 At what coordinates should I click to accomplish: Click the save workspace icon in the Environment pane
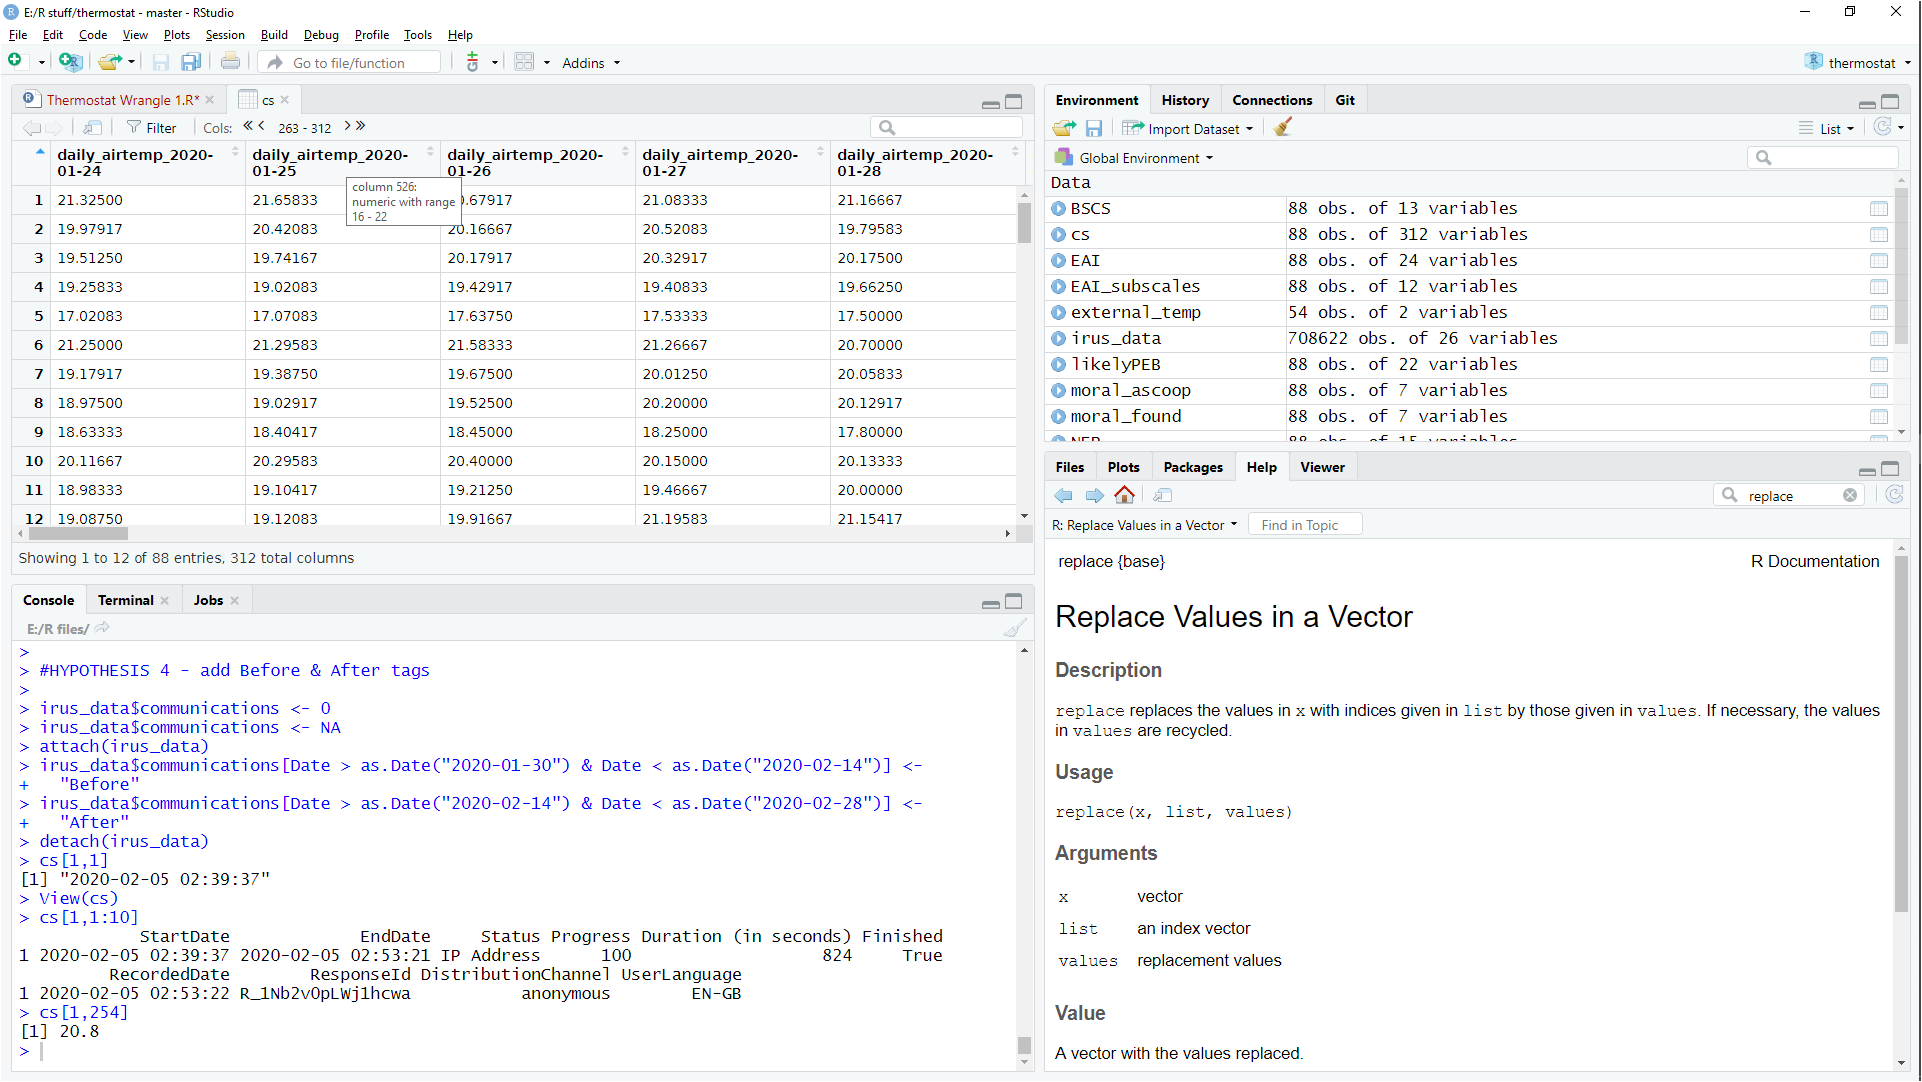(1094, 128)
